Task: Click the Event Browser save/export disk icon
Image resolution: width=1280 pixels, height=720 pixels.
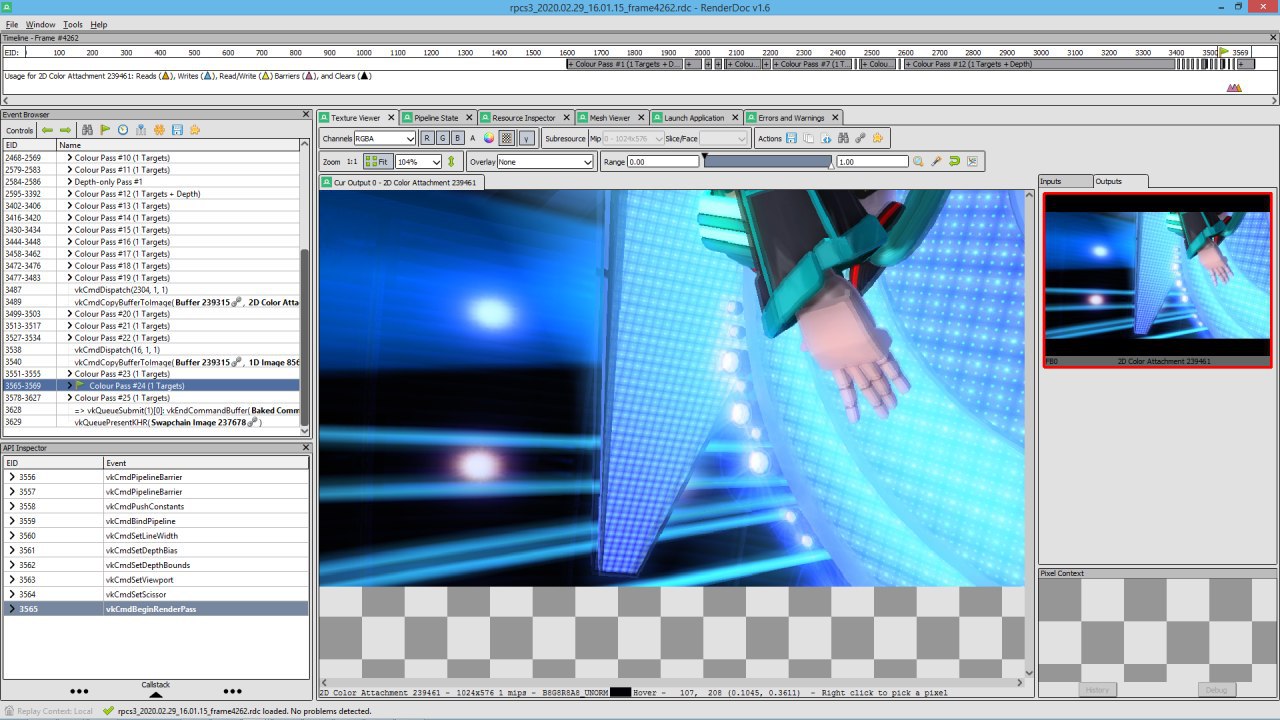Action: (177, 130)
